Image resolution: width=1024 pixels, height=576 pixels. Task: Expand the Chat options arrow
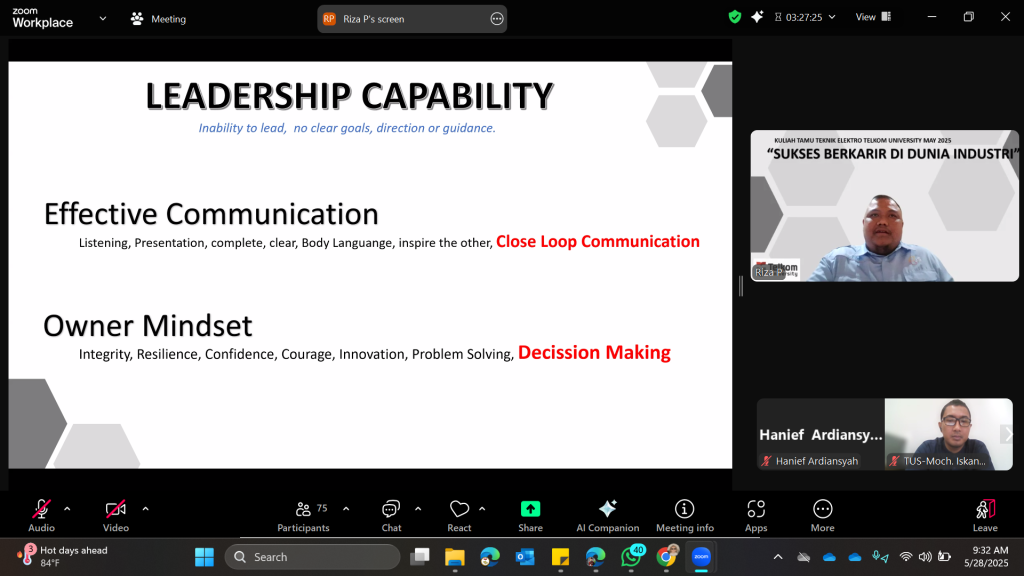point(418,509)
